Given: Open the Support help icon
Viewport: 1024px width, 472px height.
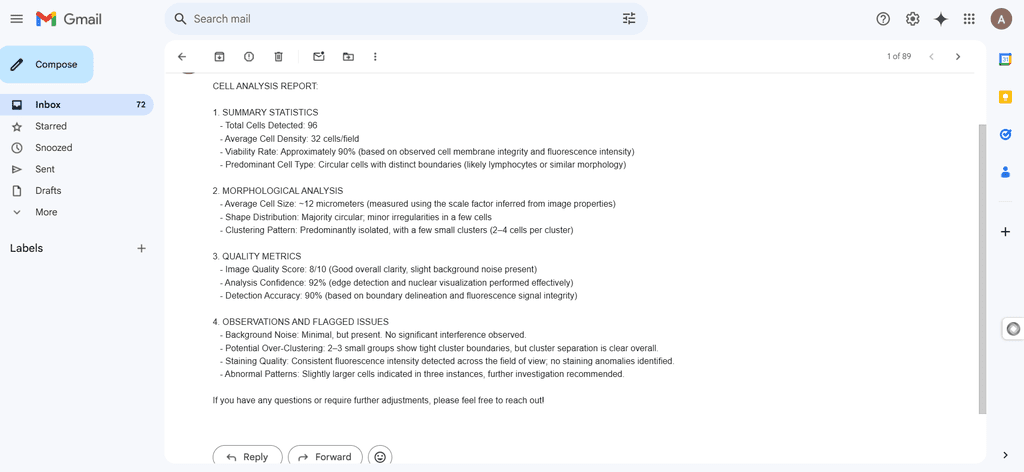Looking at the screenshot, I should click(883, 19).
